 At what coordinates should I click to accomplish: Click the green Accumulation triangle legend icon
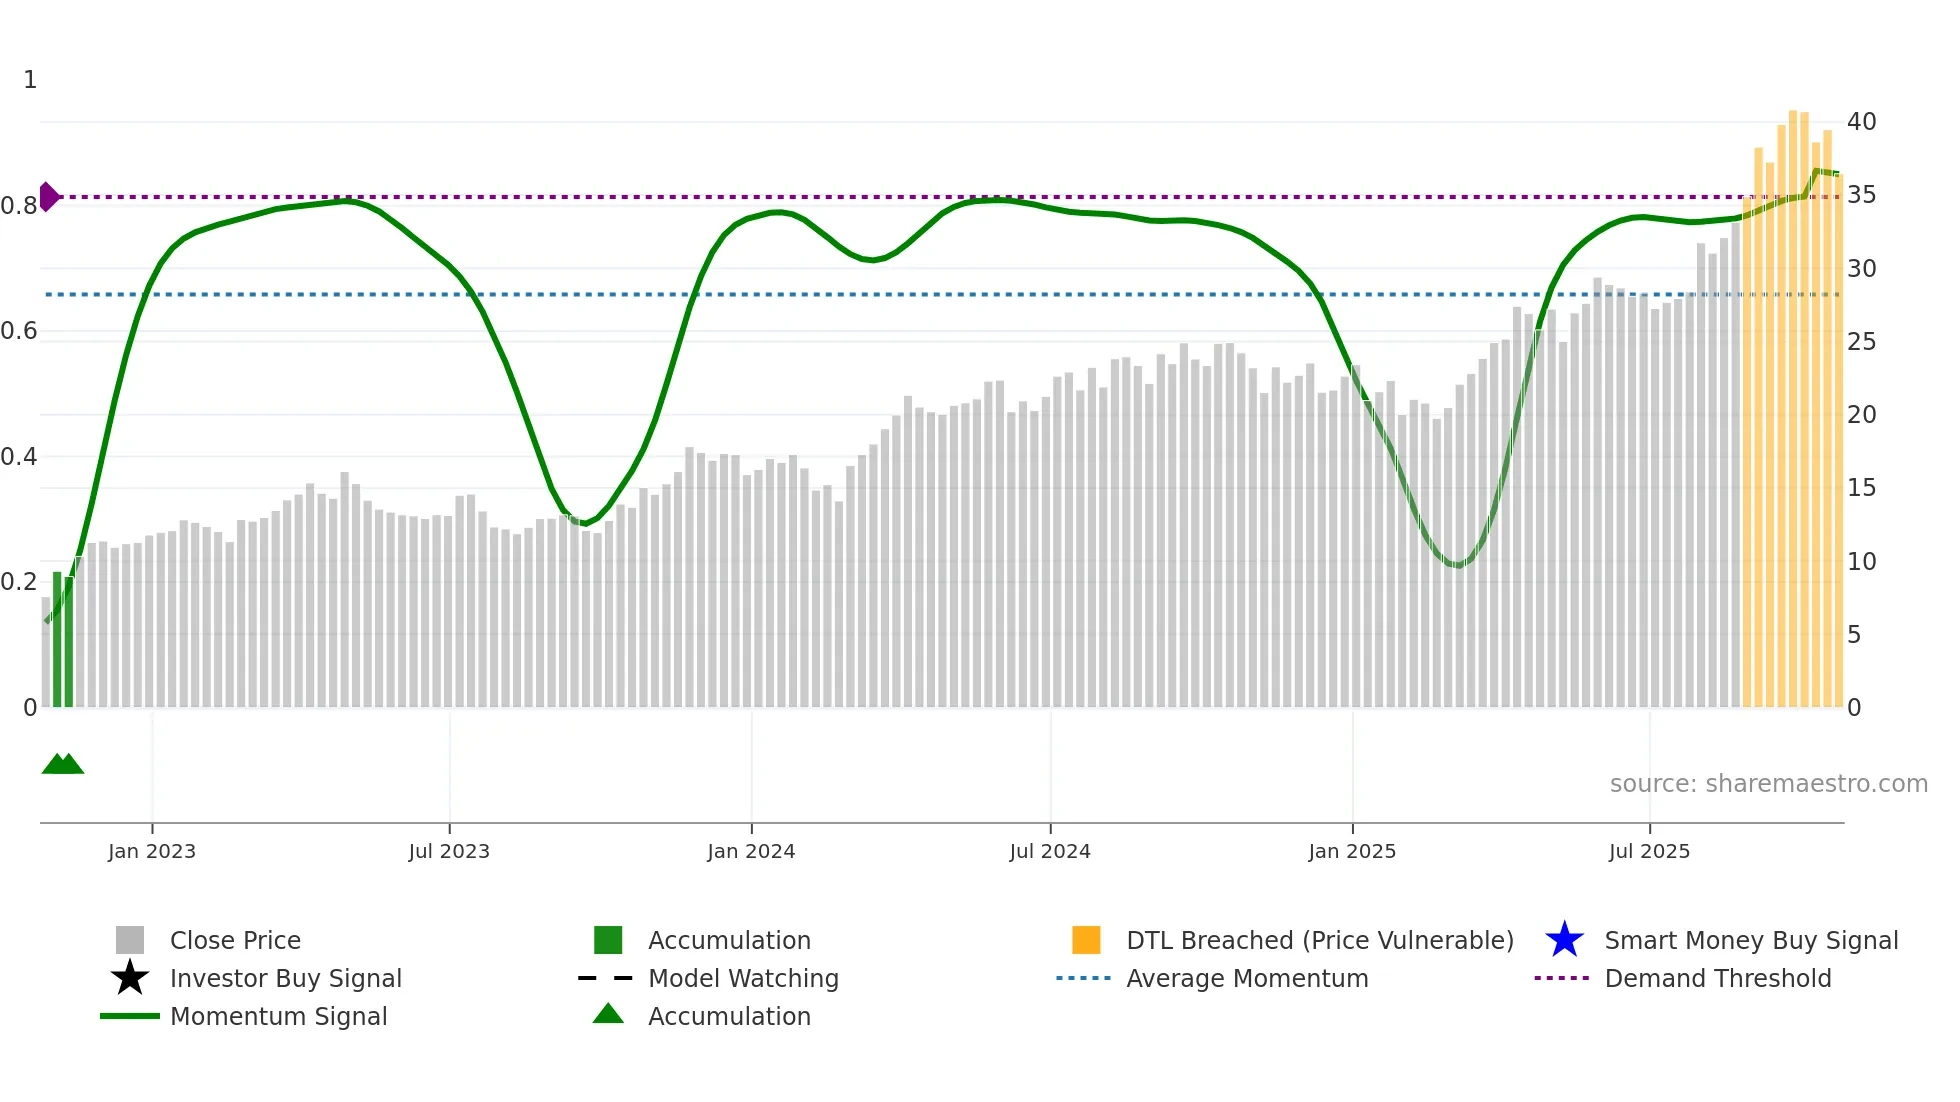pos(608,1015)
